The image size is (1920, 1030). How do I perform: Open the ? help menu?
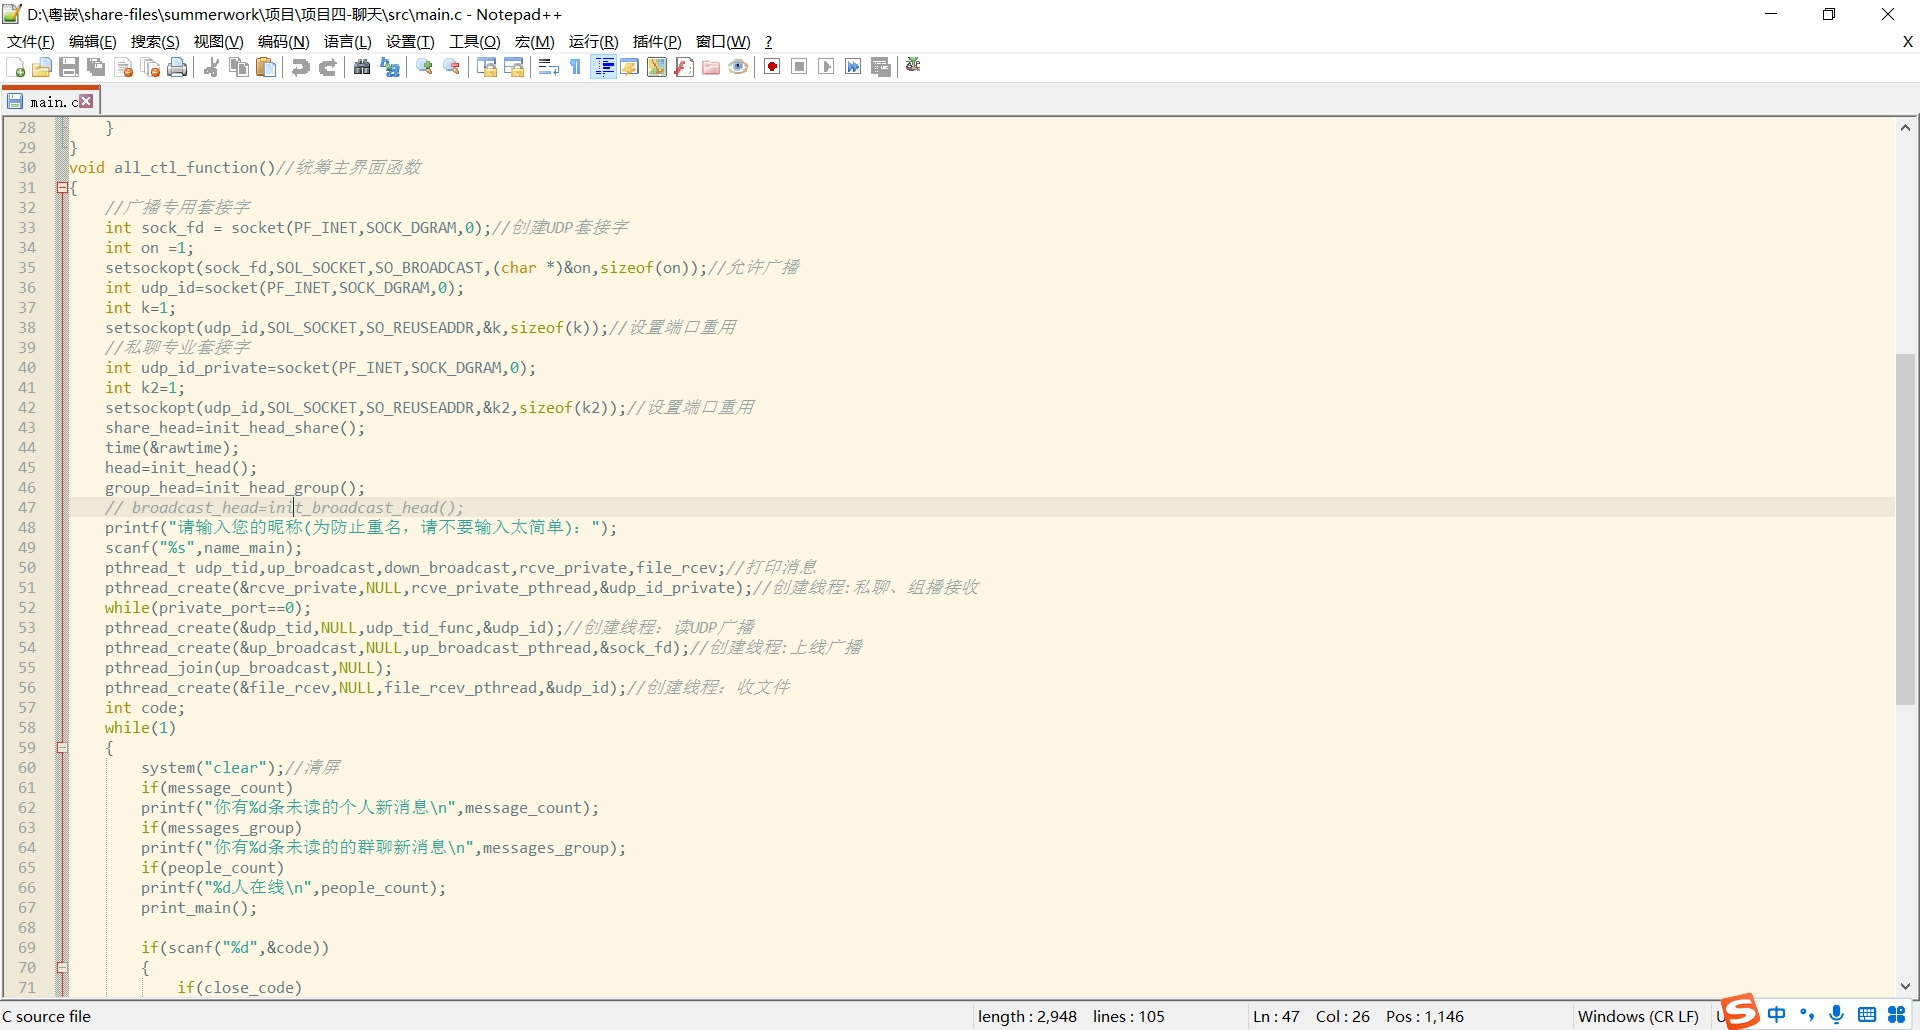point(768,42)
